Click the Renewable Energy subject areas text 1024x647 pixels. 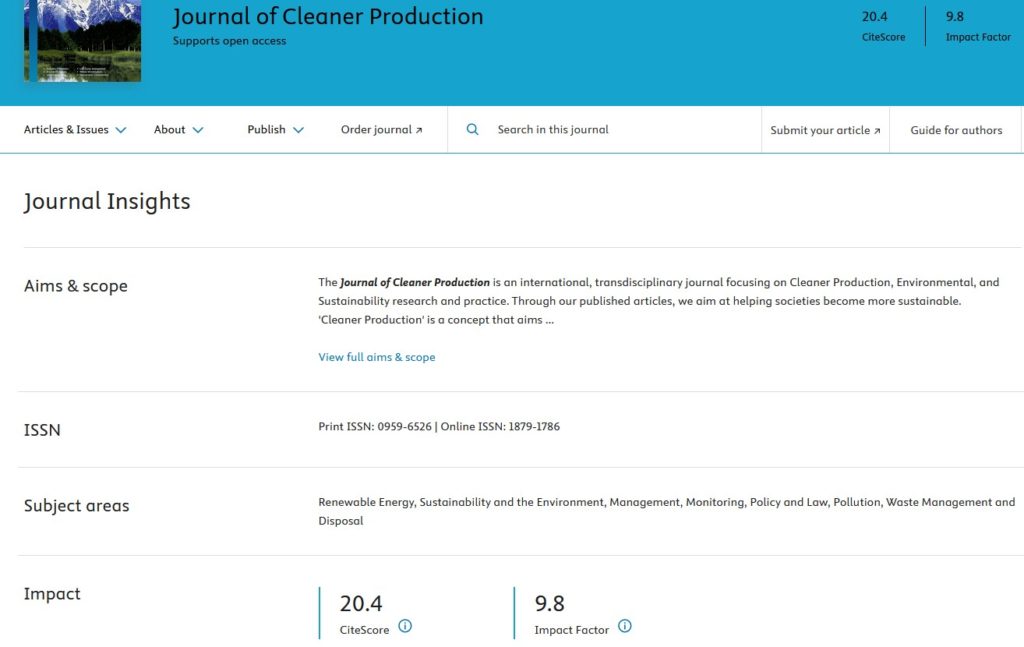coord(667,511)
